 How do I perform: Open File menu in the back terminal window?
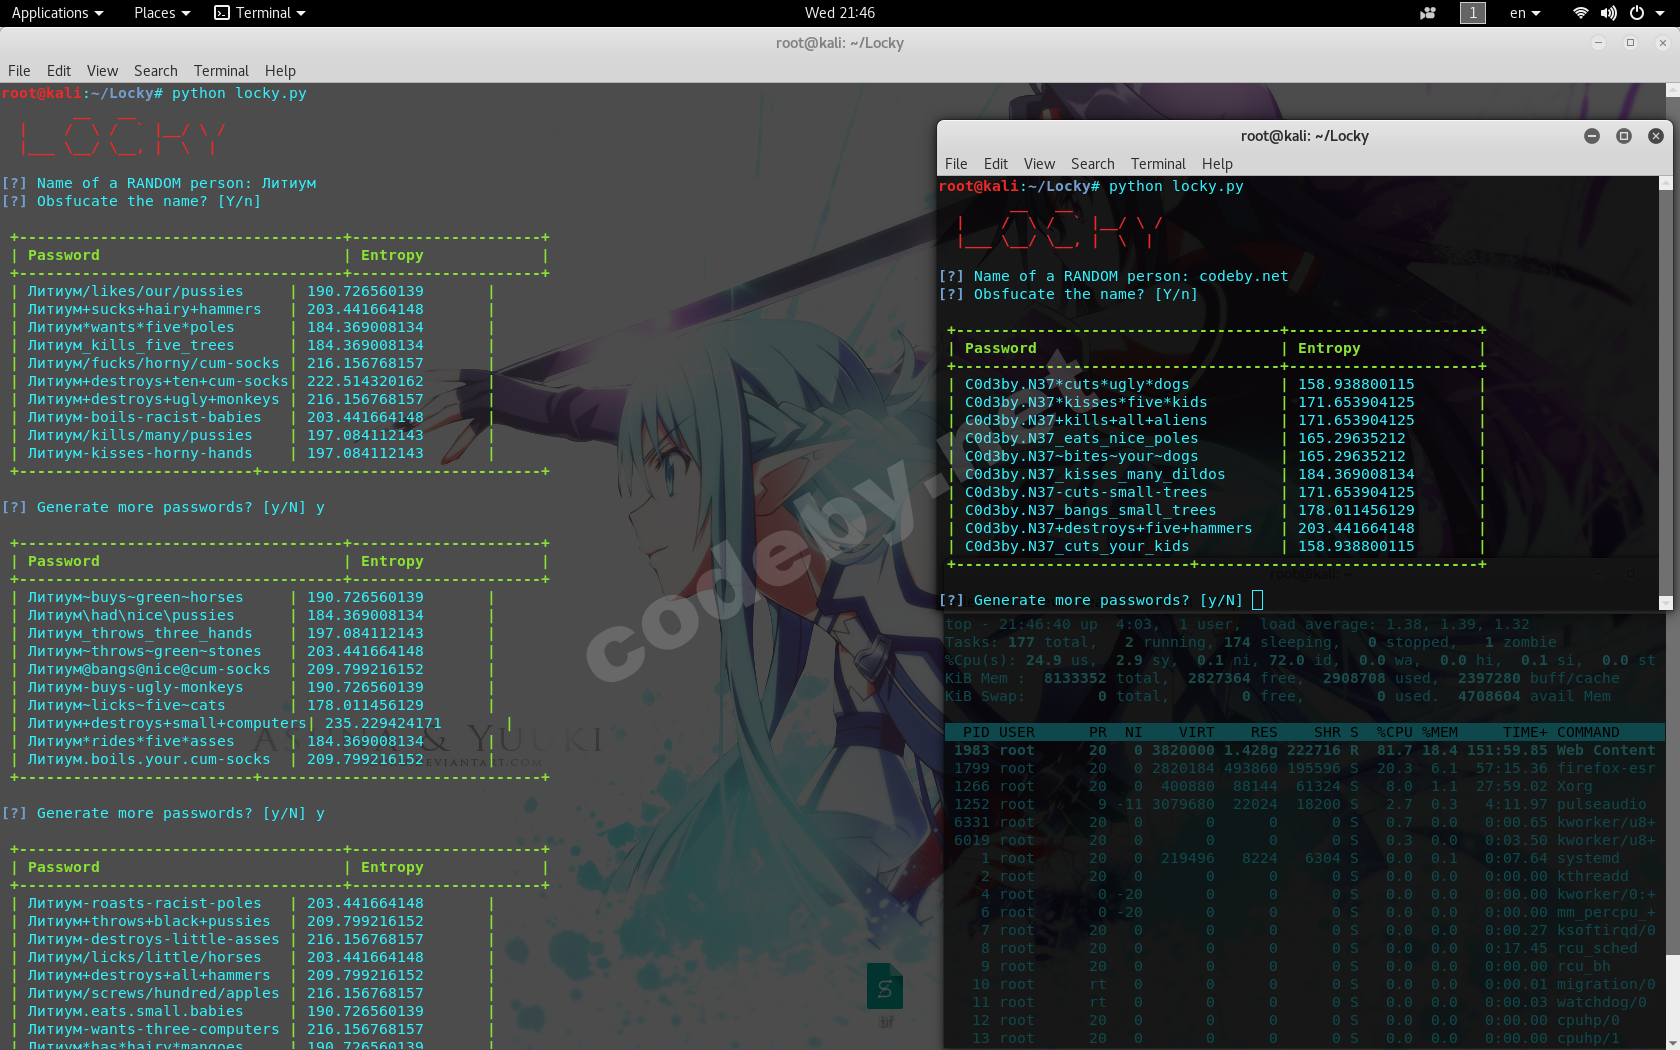pos(19,71)
